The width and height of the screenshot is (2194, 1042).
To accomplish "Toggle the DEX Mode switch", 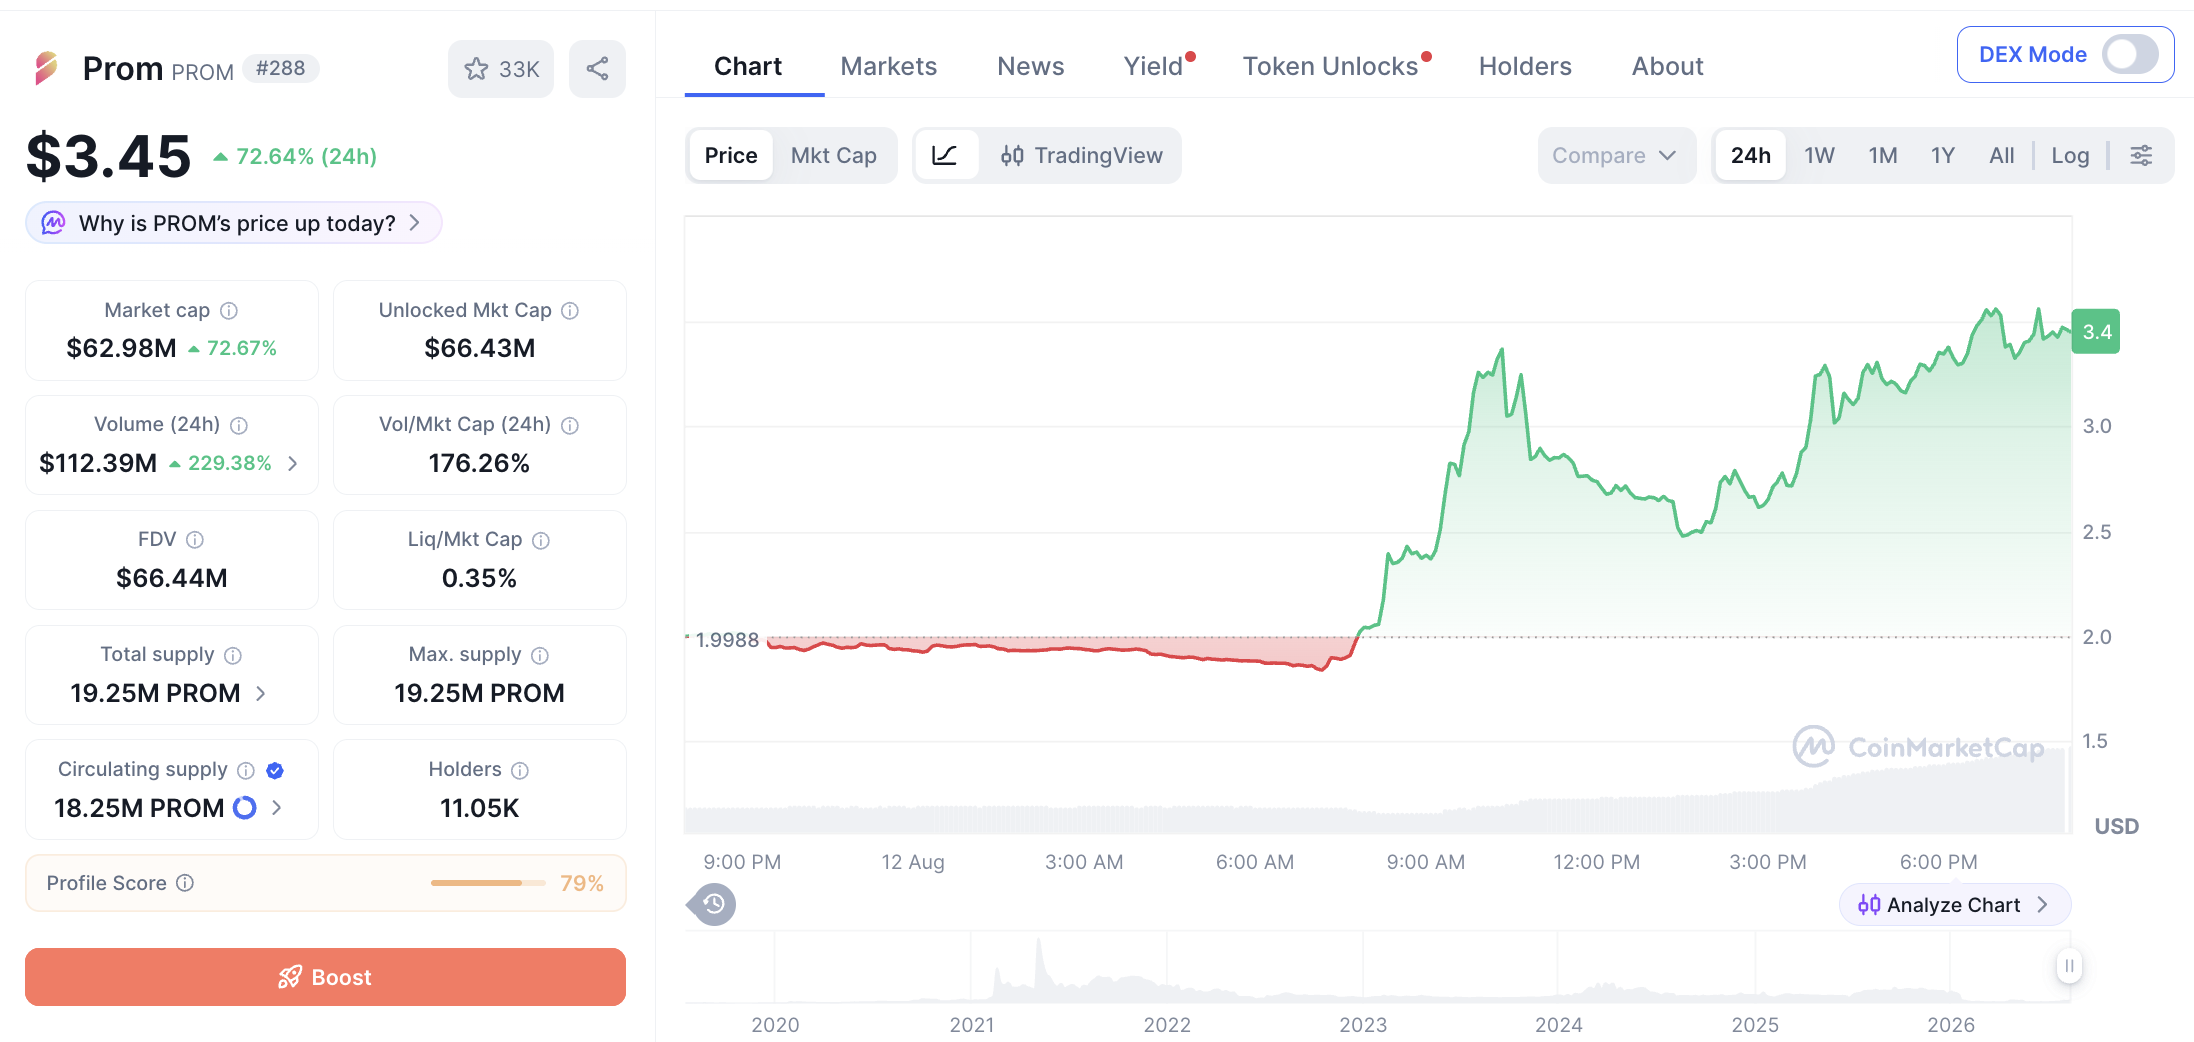I will pyautogui.click(x=2129, y=54).
